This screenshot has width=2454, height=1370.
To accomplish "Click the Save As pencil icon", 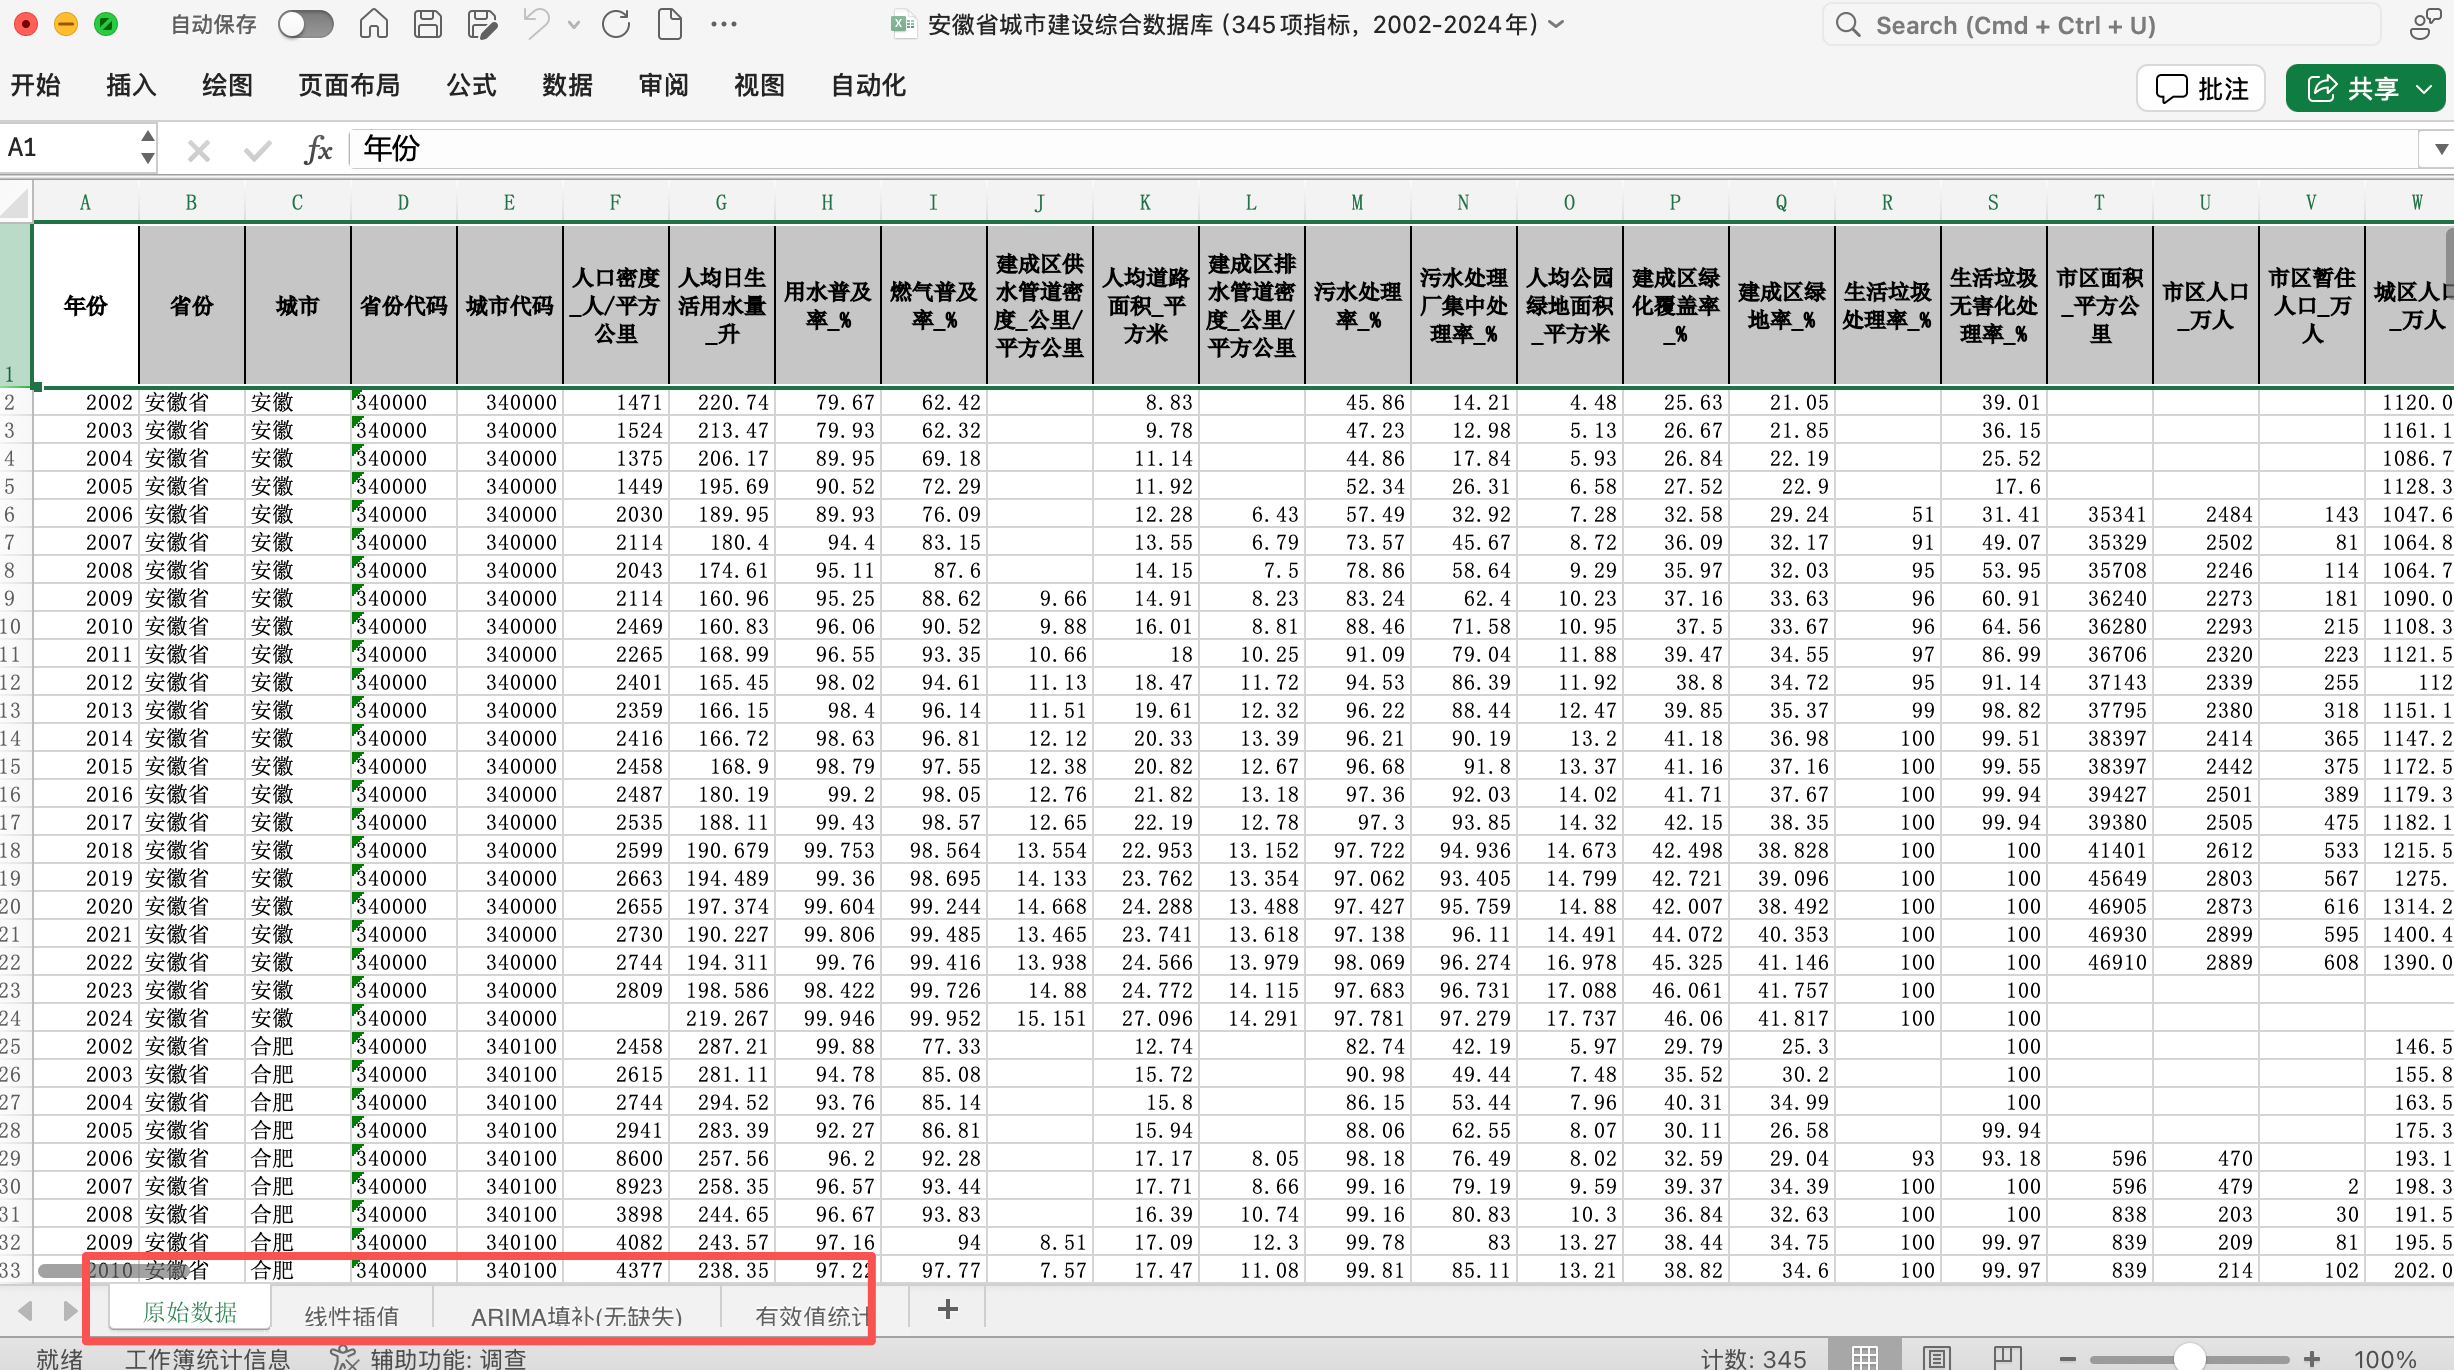I will tap(482, 24).
